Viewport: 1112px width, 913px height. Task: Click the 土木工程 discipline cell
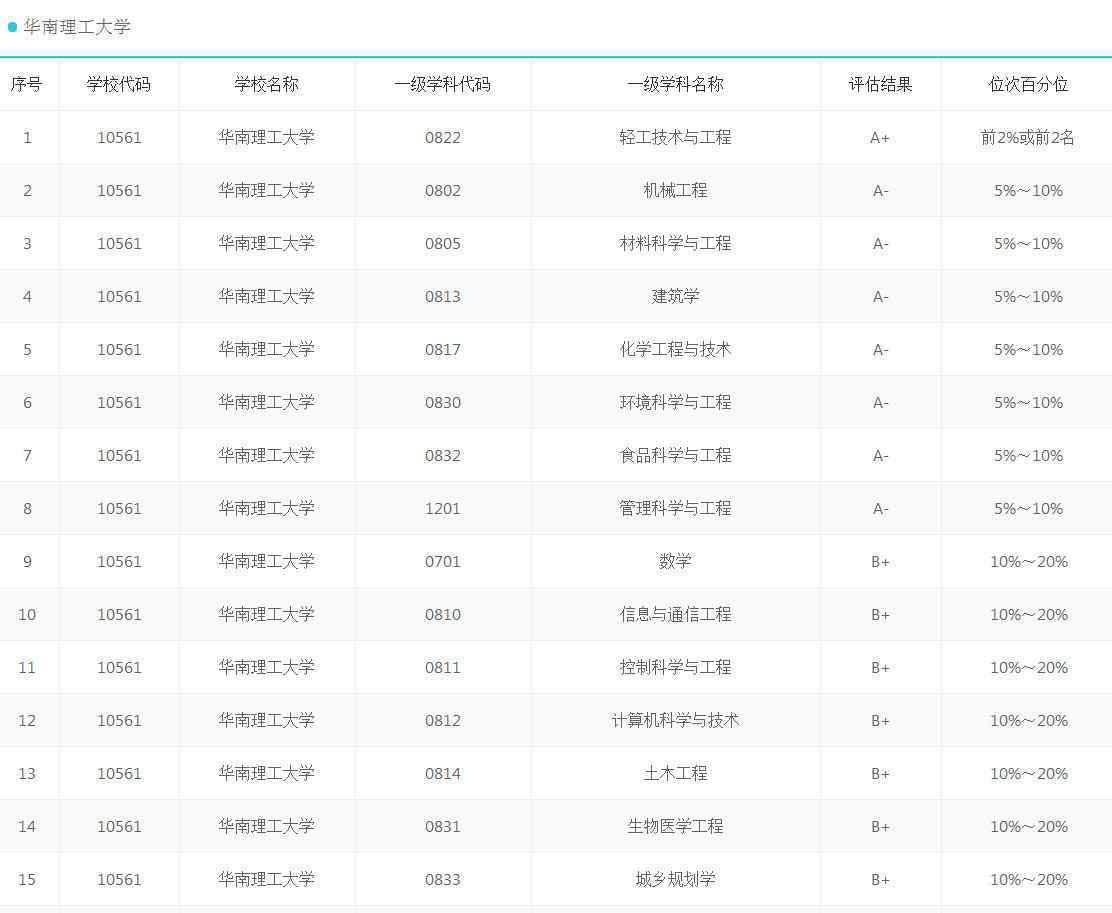pos(675,773)
